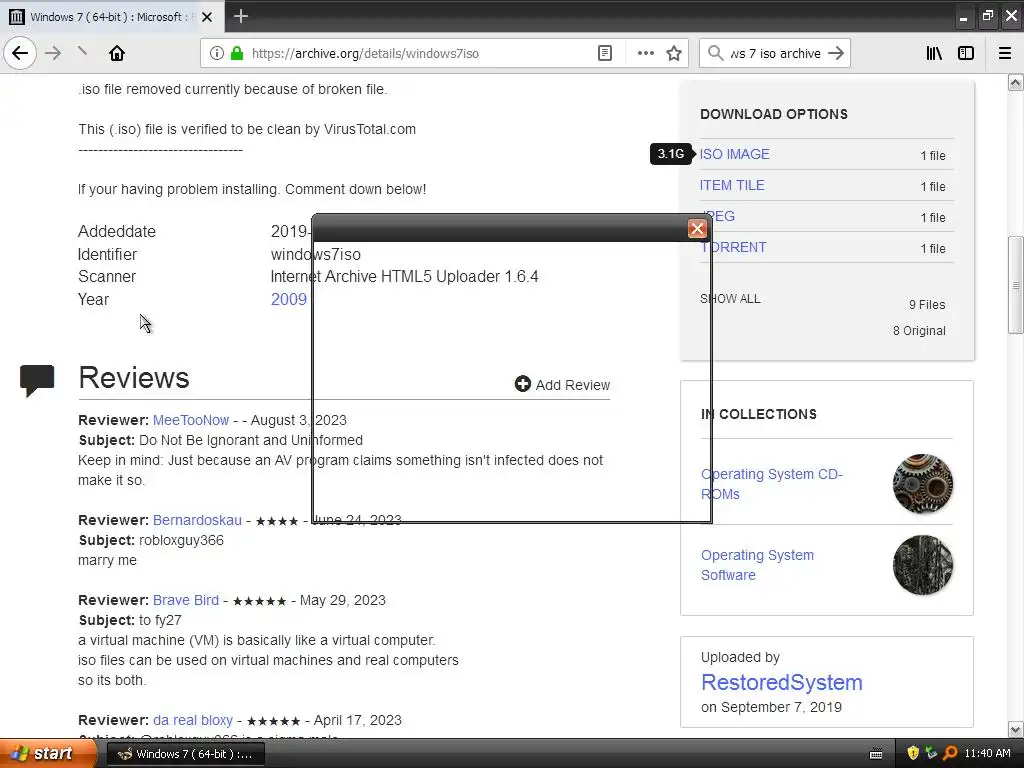Click the security shield tray icon
The image size is (1024, 768).
point(913,753)
